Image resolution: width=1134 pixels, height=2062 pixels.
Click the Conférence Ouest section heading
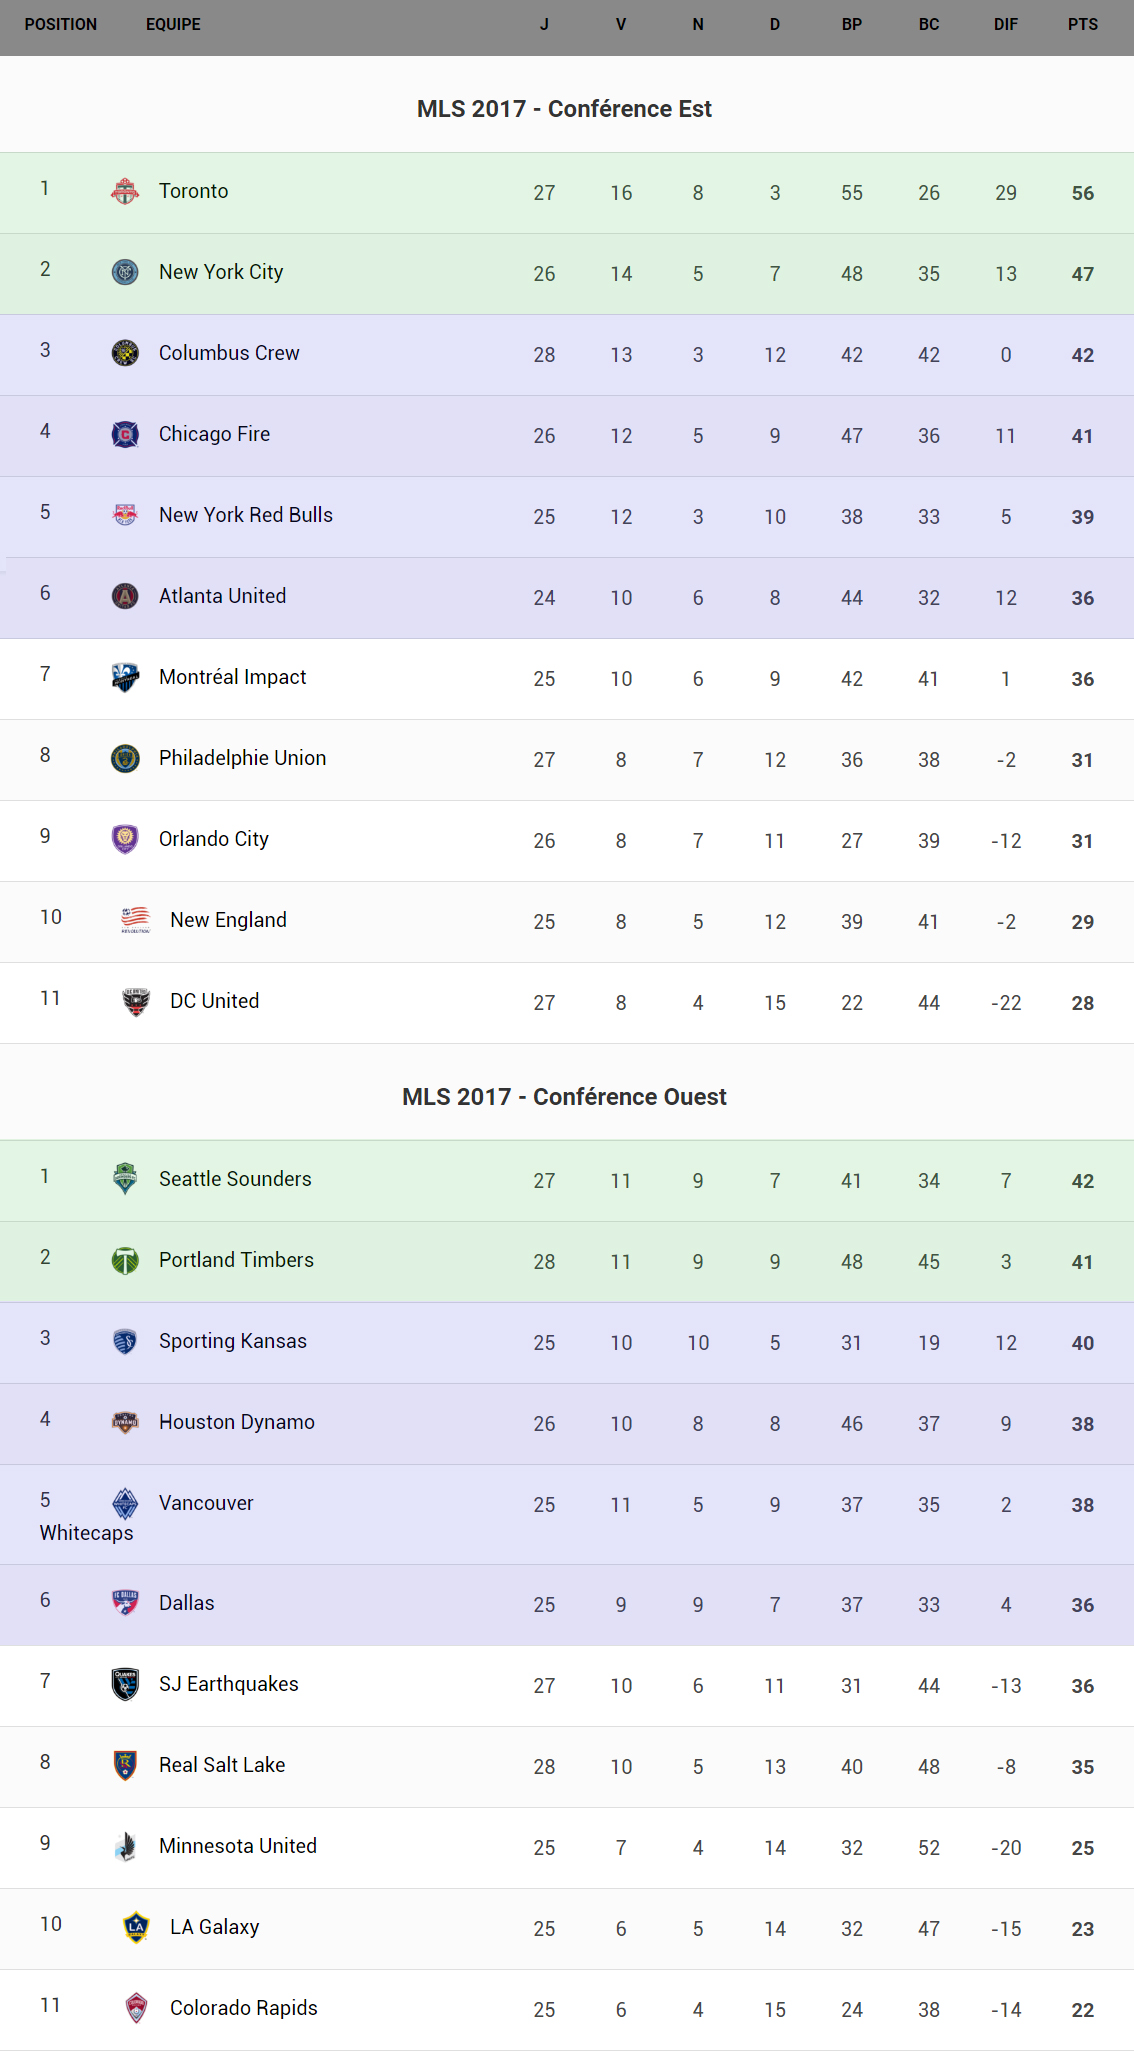(x=564, y=1097)
